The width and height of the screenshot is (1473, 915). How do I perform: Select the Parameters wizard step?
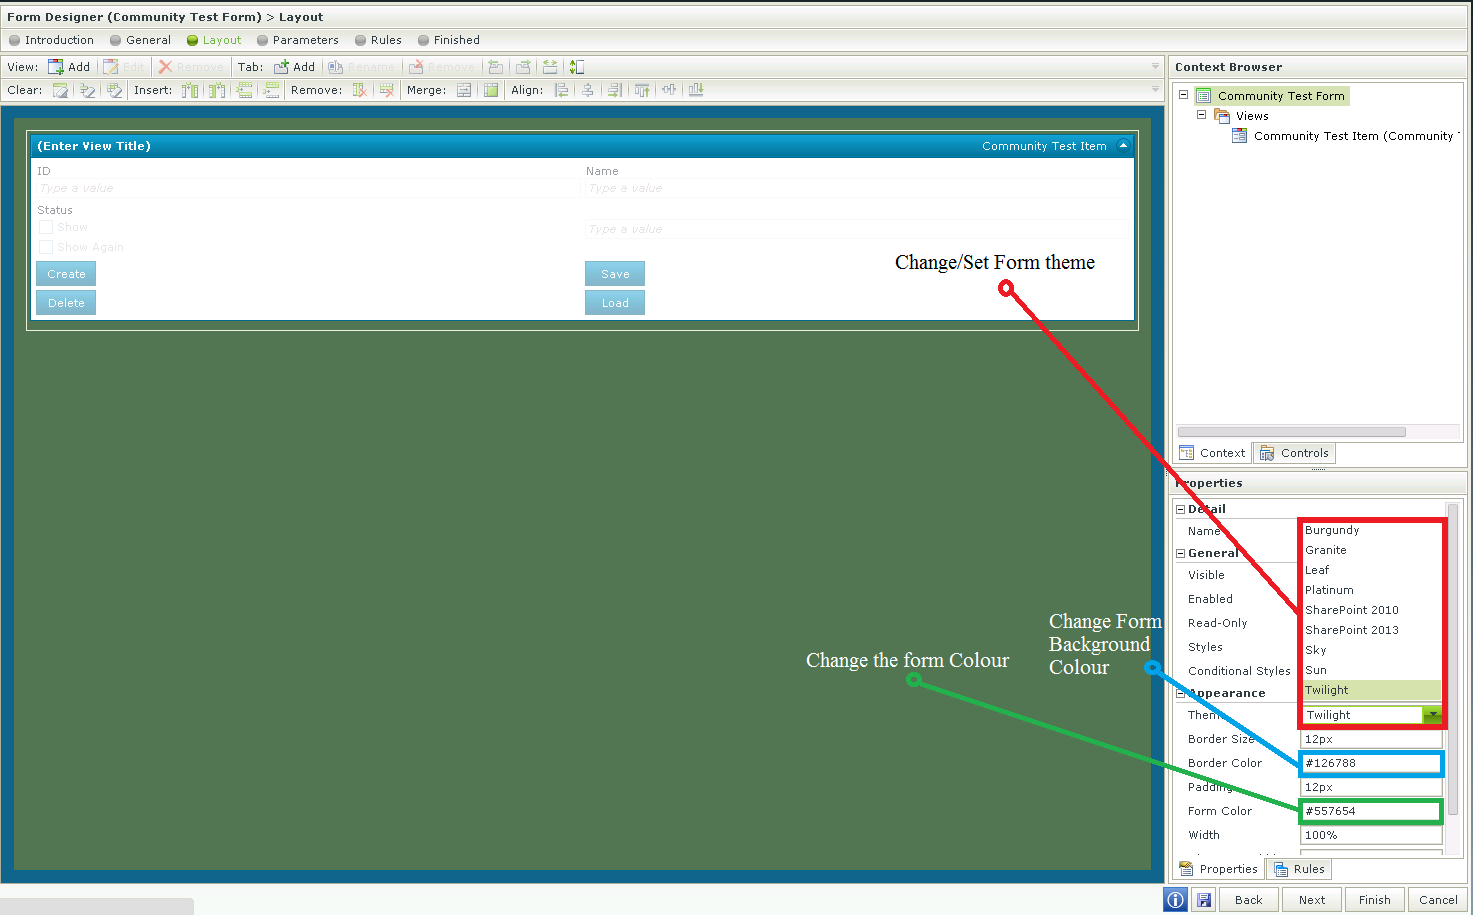point(298,40)
